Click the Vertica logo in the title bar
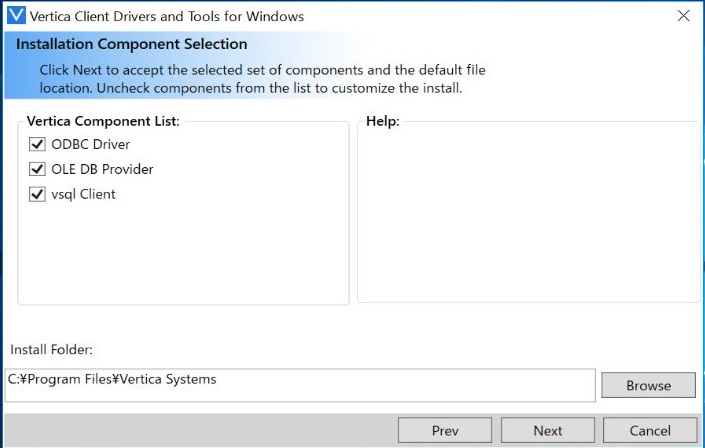This screenshot has width=705, height=448. [x=16, y=16]
